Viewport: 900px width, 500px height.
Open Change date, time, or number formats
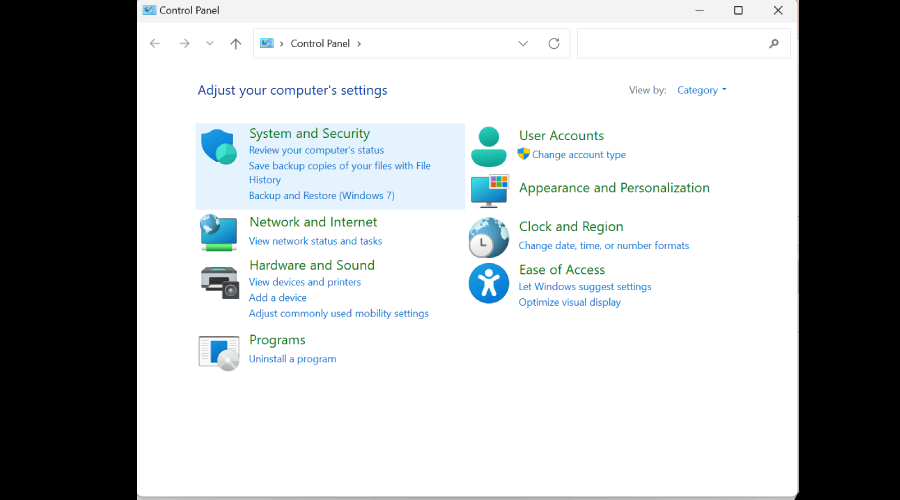tap(604, 246)
